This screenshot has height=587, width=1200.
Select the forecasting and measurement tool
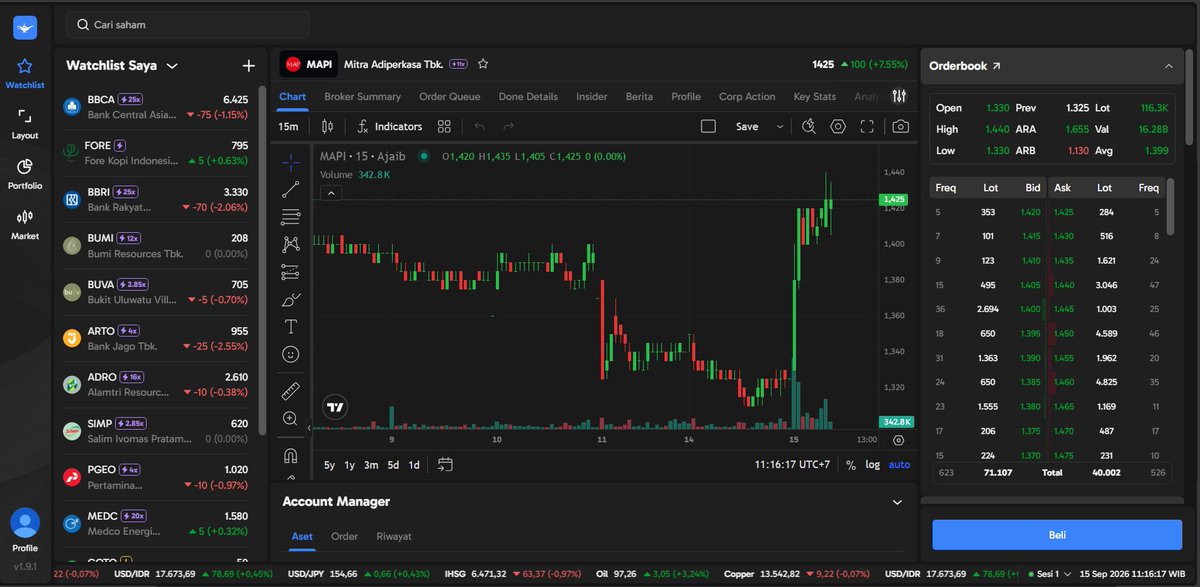tap(291, 271)
